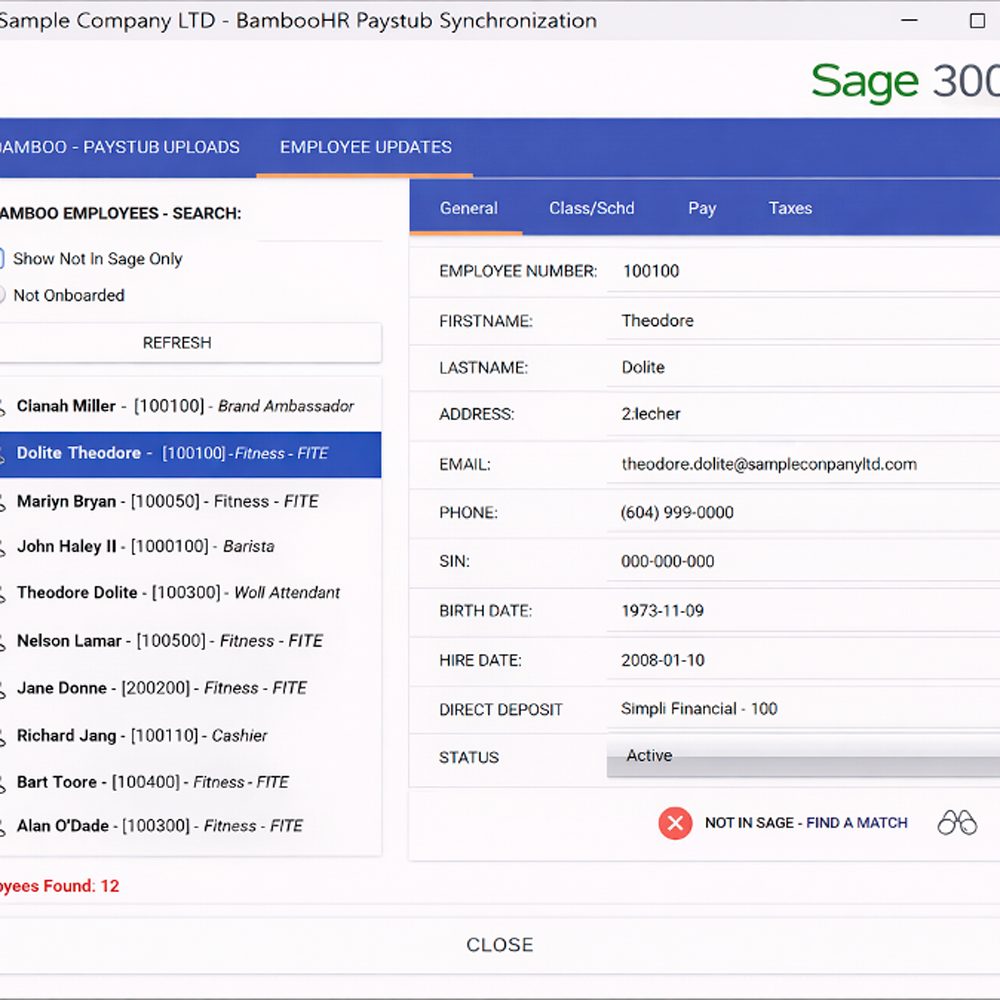
Task: Click the Employee Number field 100100
Action: (803, 271)
